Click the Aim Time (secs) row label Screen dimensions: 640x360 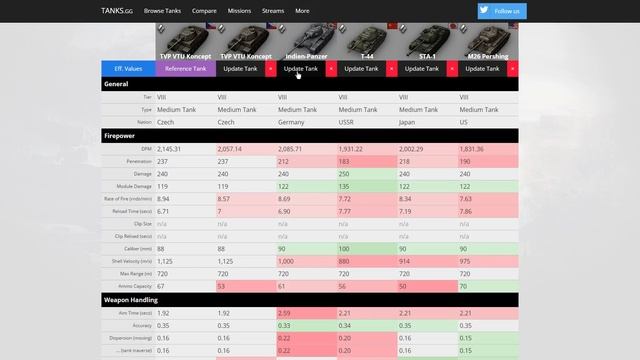click(135, 313)
